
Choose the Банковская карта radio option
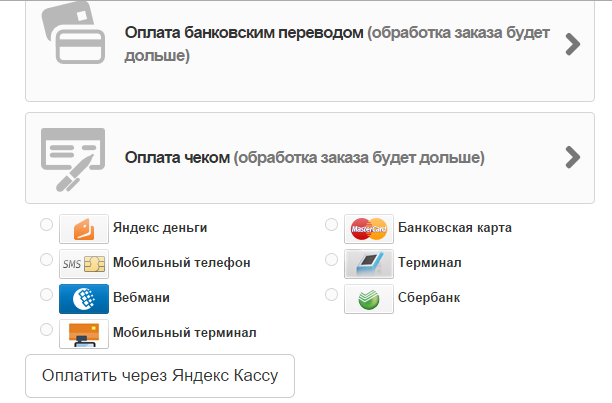click(332, 226)
